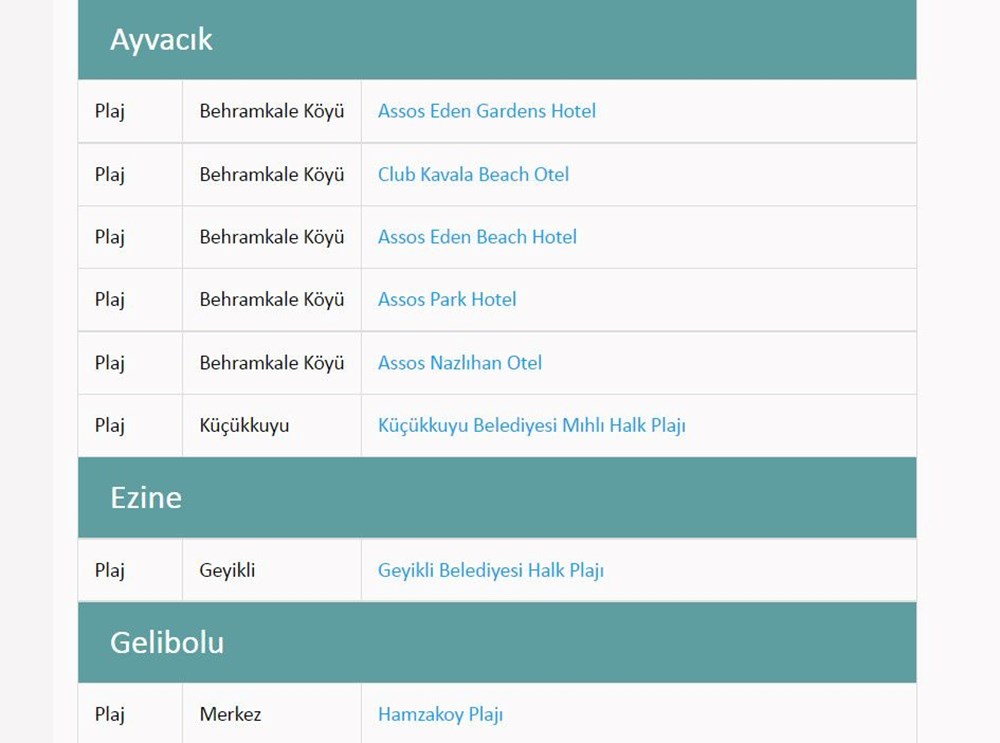
Task: Open the Assos Eden Beach Hotel link
Action: [477, 237]
